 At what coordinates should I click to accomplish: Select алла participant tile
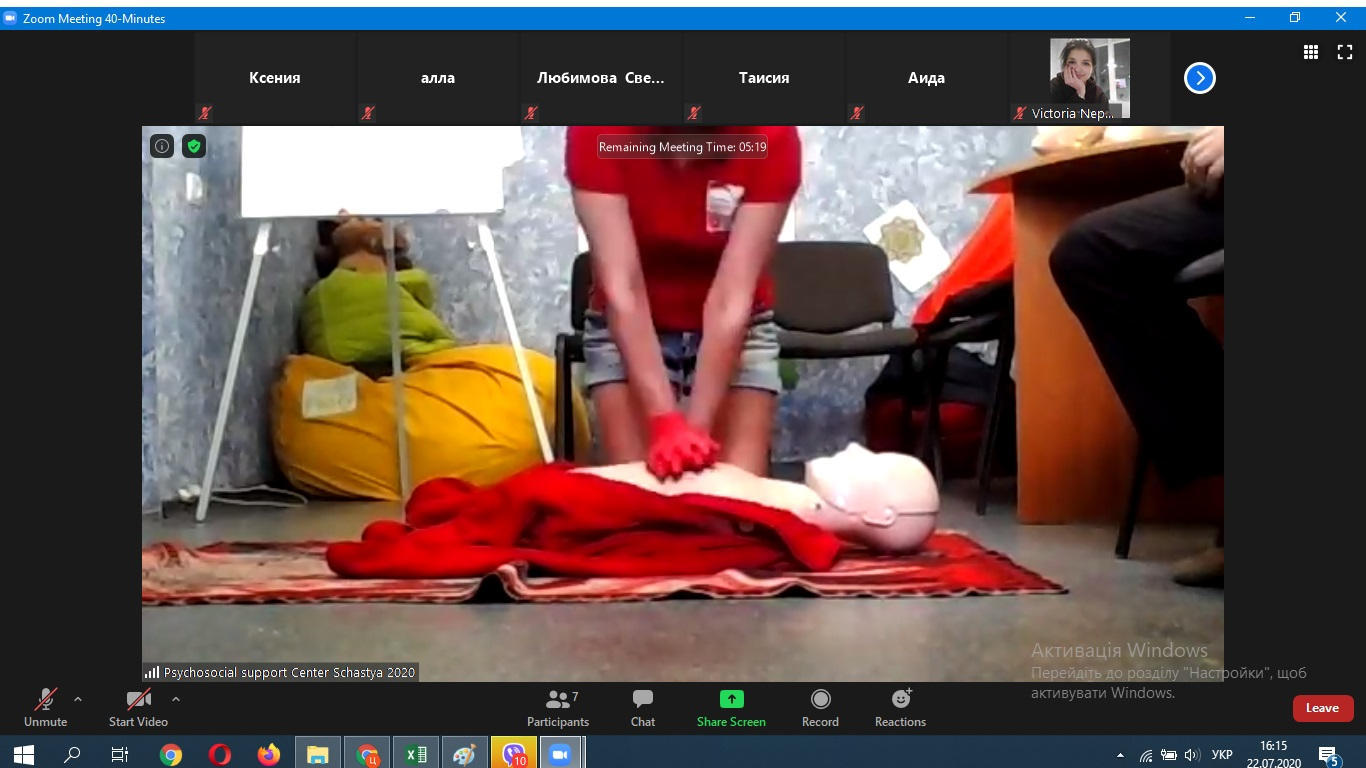[x=438, y=78]
